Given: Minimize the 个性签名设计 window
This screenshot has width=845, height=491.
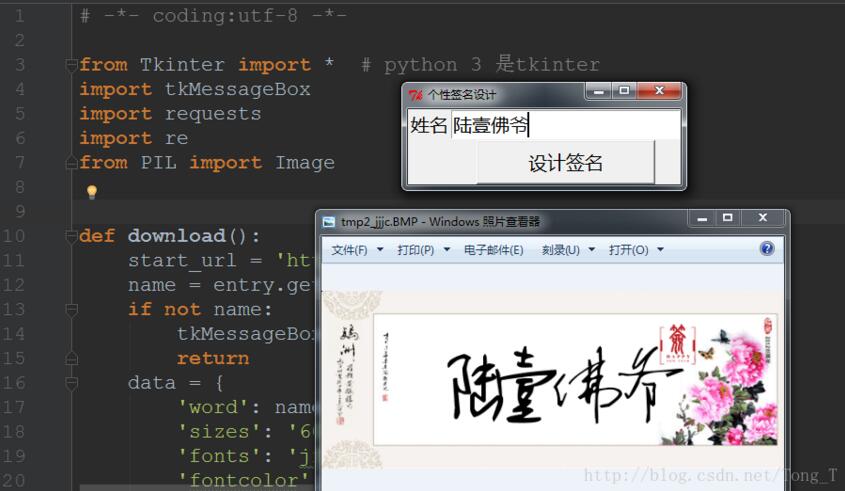Looking at the screenshot, I should point(598,91).
